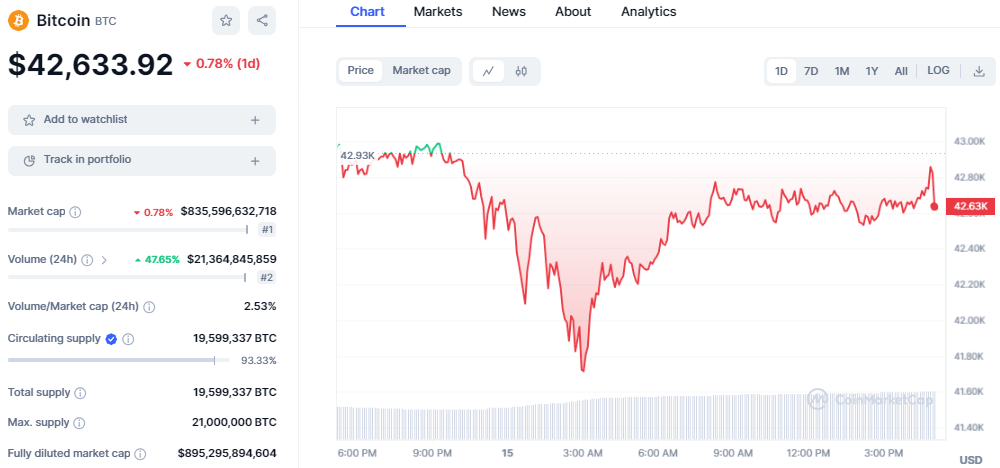Star Bitcoin as a favorite
This screenshot has width=1000, height=468.
pos(226,20)
